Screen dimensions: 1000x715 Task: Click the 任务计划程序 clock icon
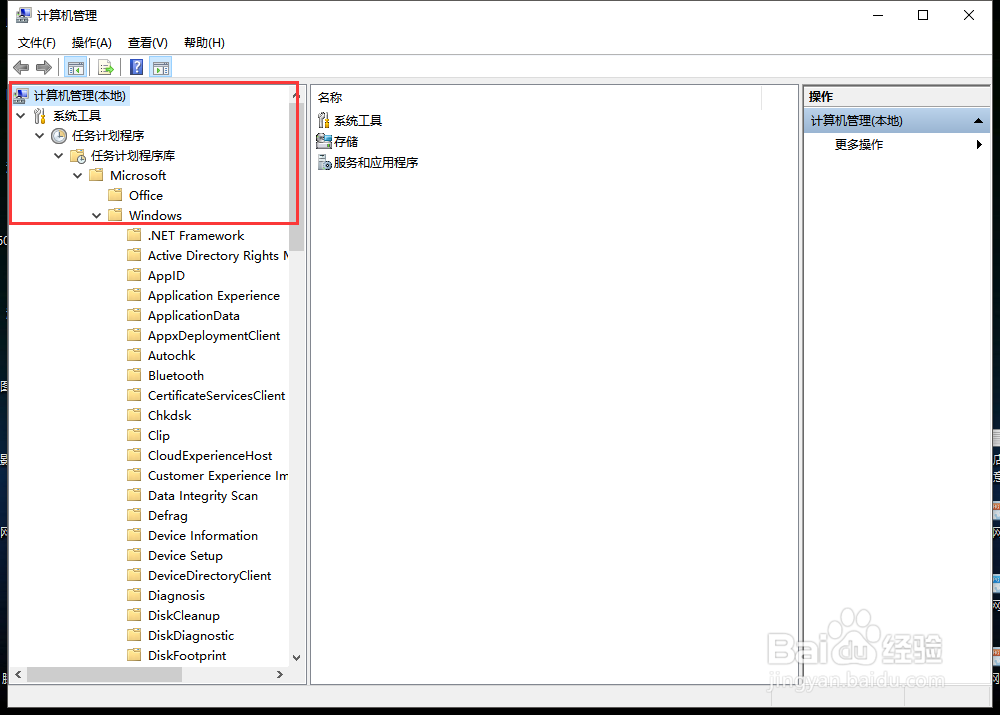59,135
